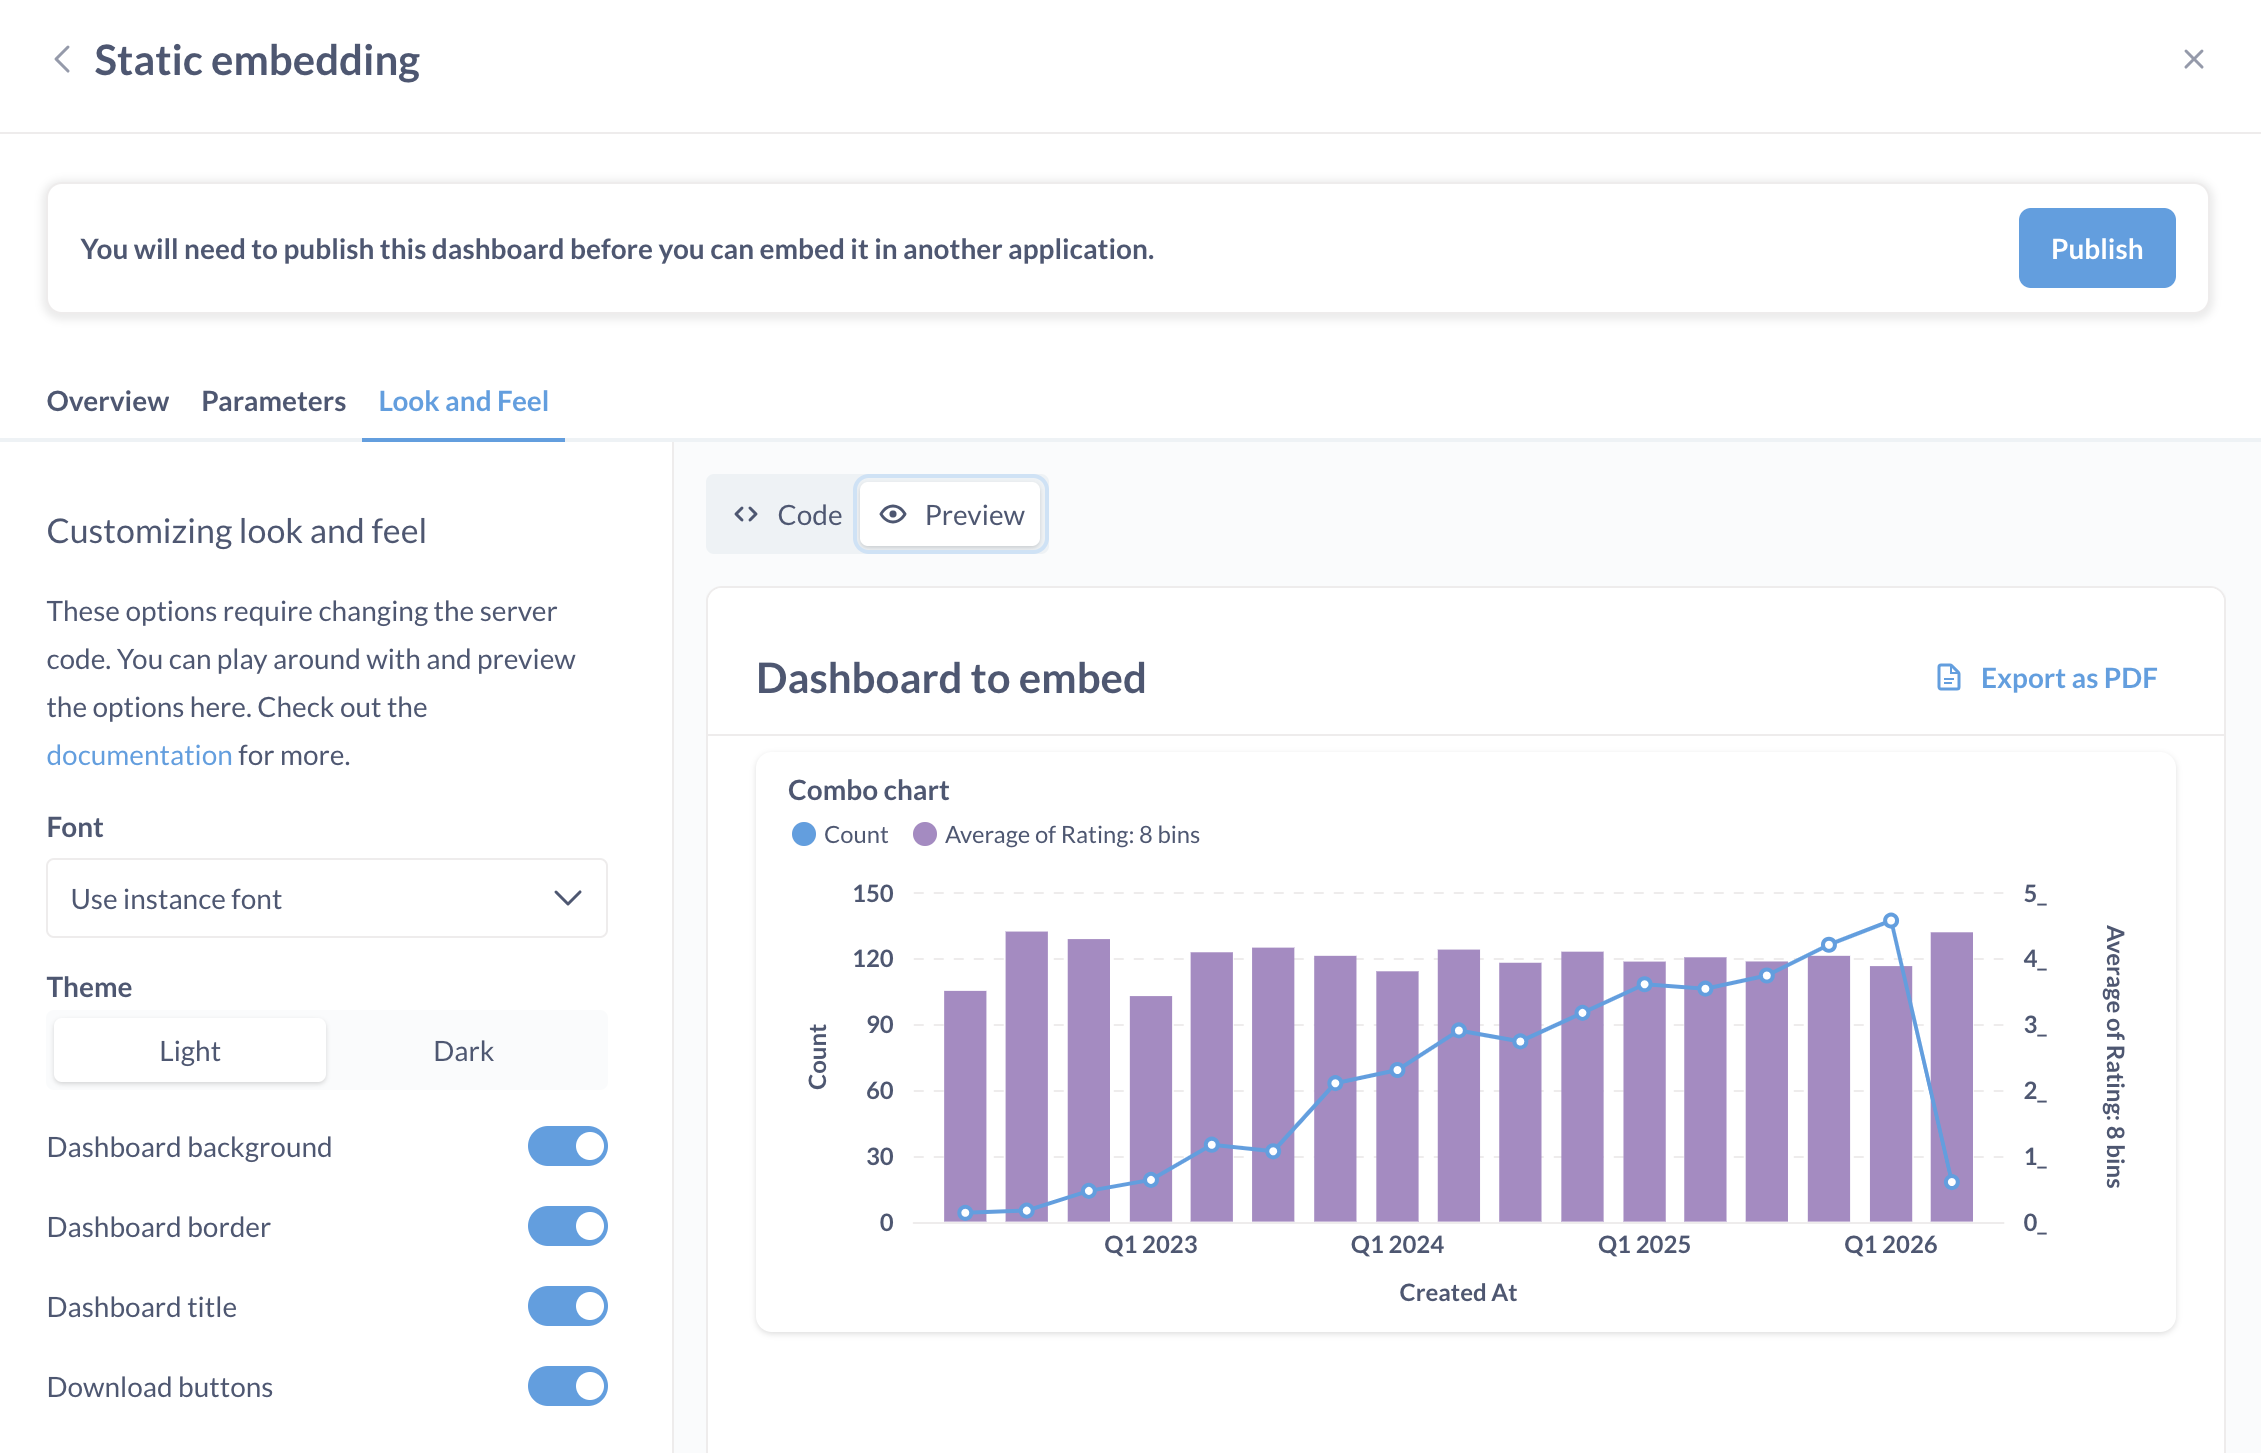2261x1453 pixels.
Task: Click the back chevron beside Static embedding
Action: point(62,60)
